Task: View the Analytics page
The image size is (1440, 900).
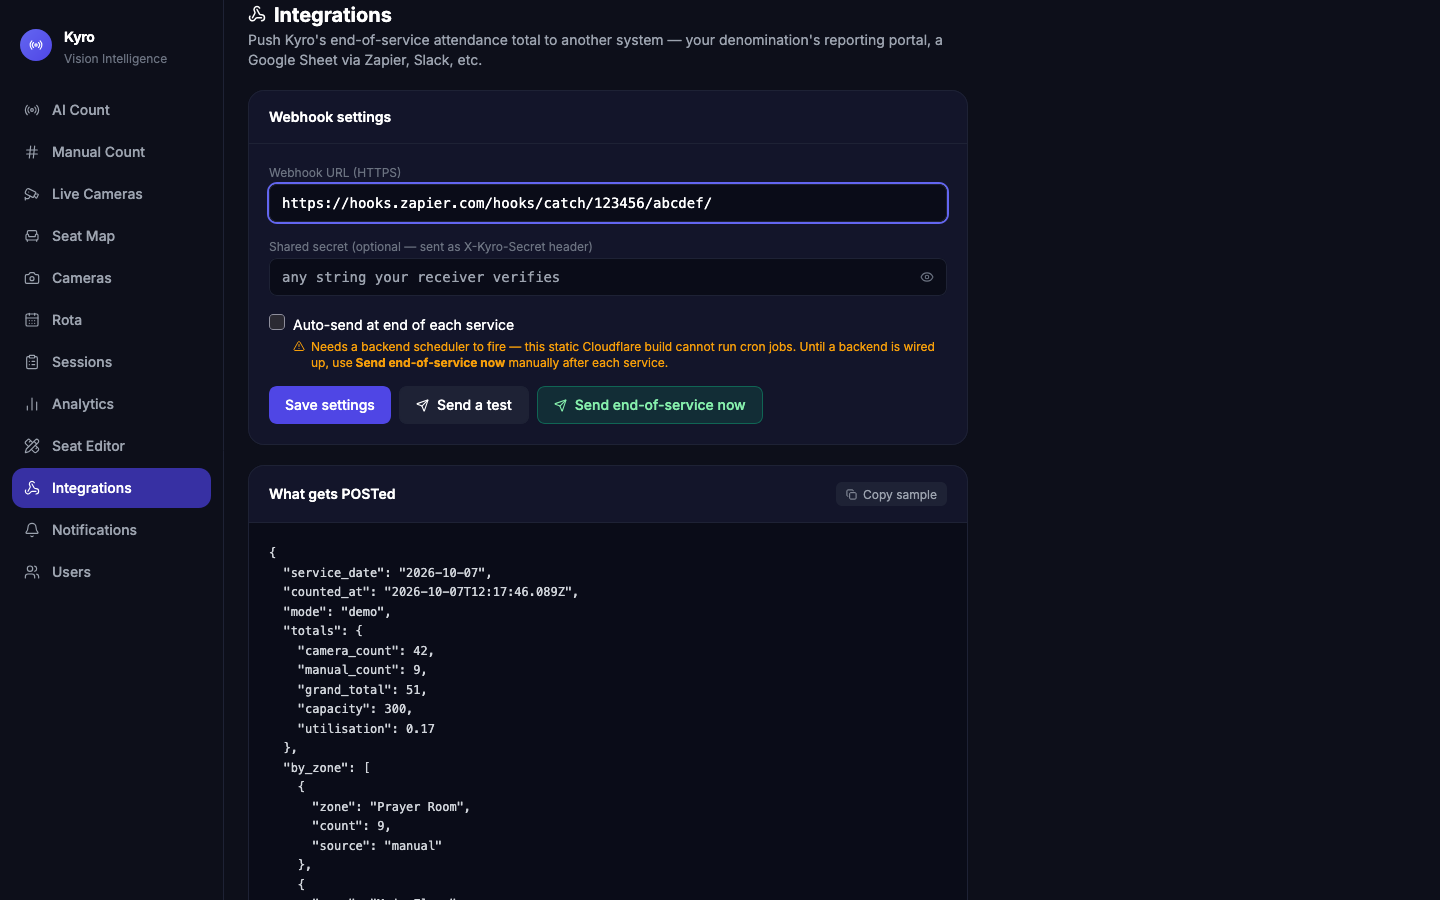Action: click(111, 404)
